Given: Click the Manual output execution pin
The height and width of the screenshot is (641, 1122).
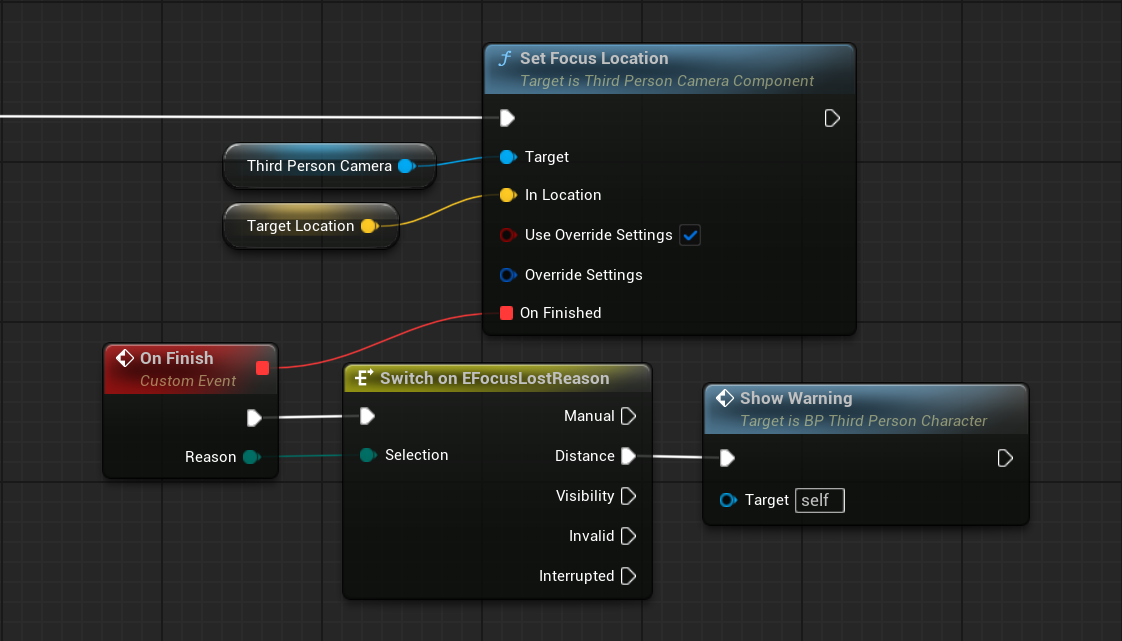Looking at the screenshot, I should (x=628, y=416).
